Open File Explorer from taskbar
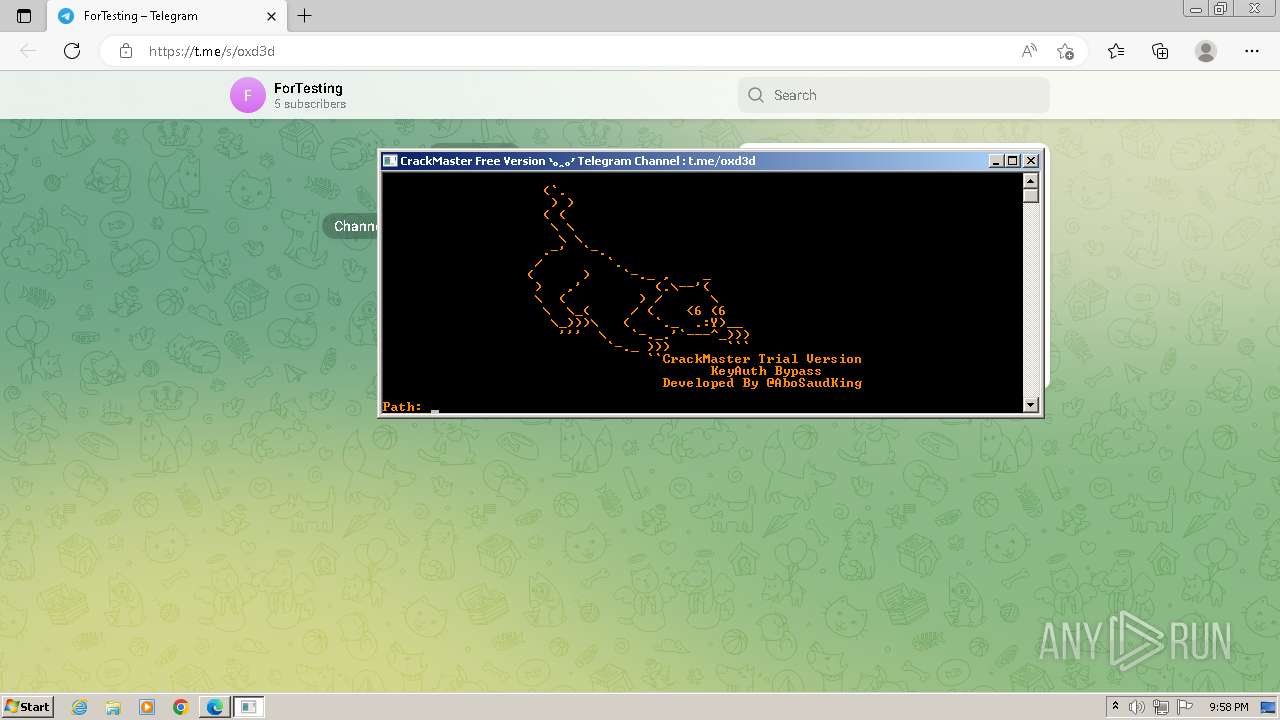 point(113,707)
